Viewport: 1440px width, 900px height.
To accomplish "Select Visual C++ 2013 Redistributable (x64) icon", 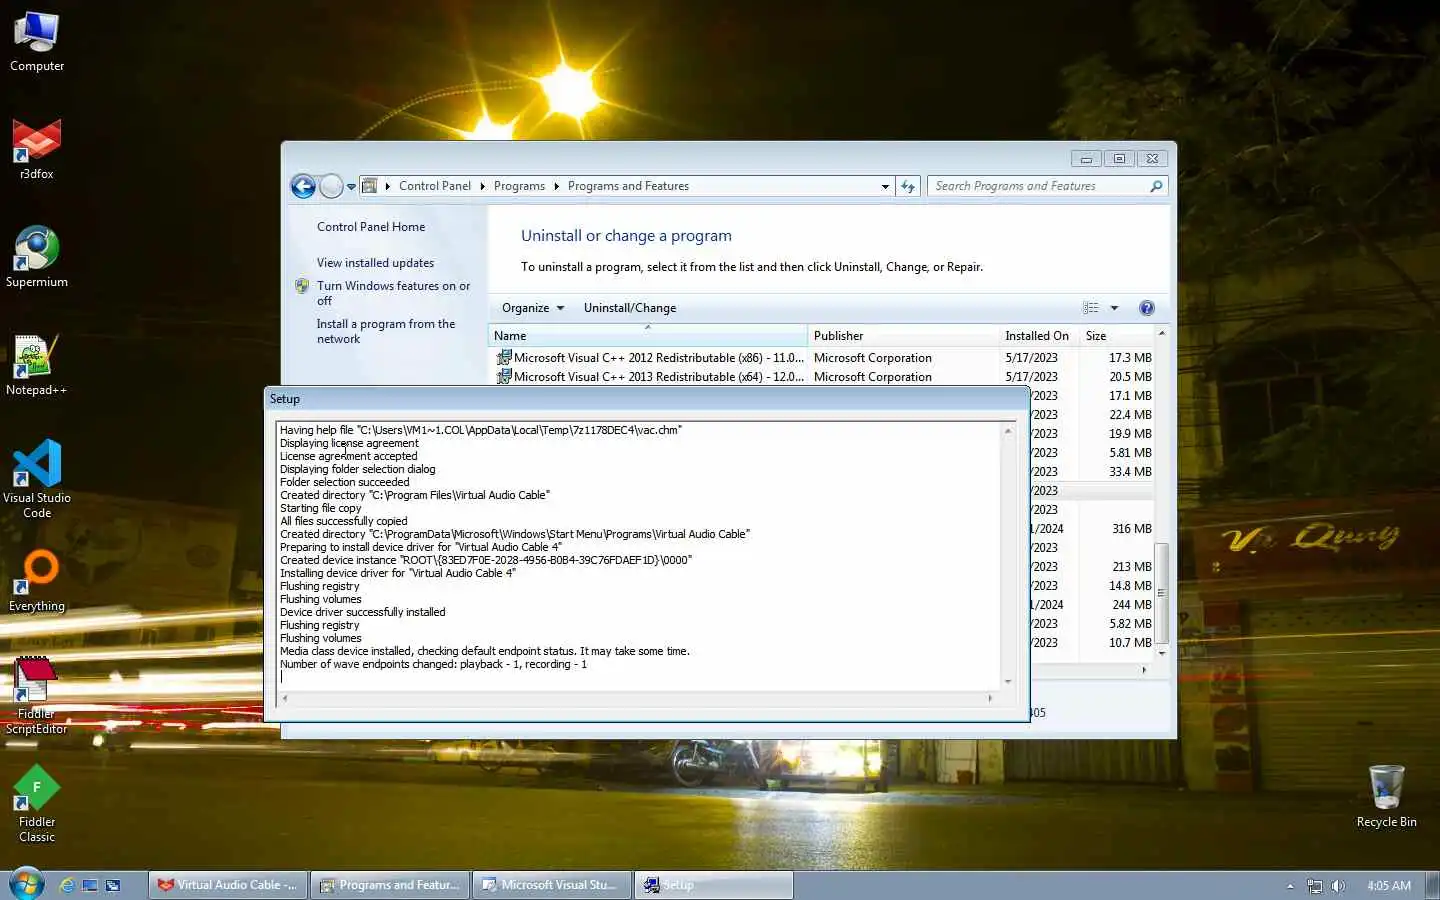I will [x=504, y=376].
